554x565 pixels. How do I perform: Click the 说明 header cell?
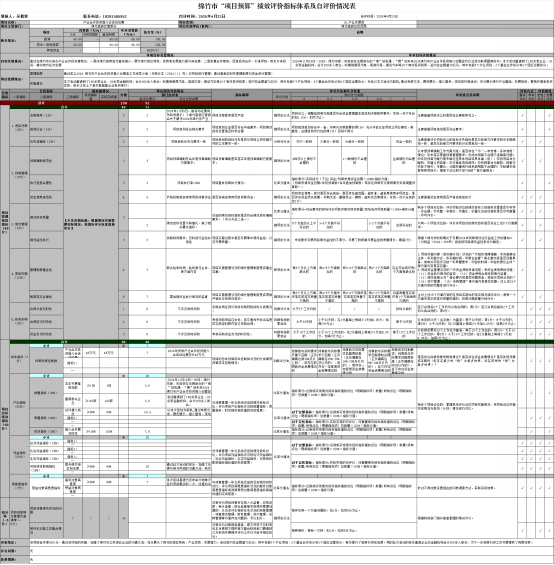tap(360, 32)
